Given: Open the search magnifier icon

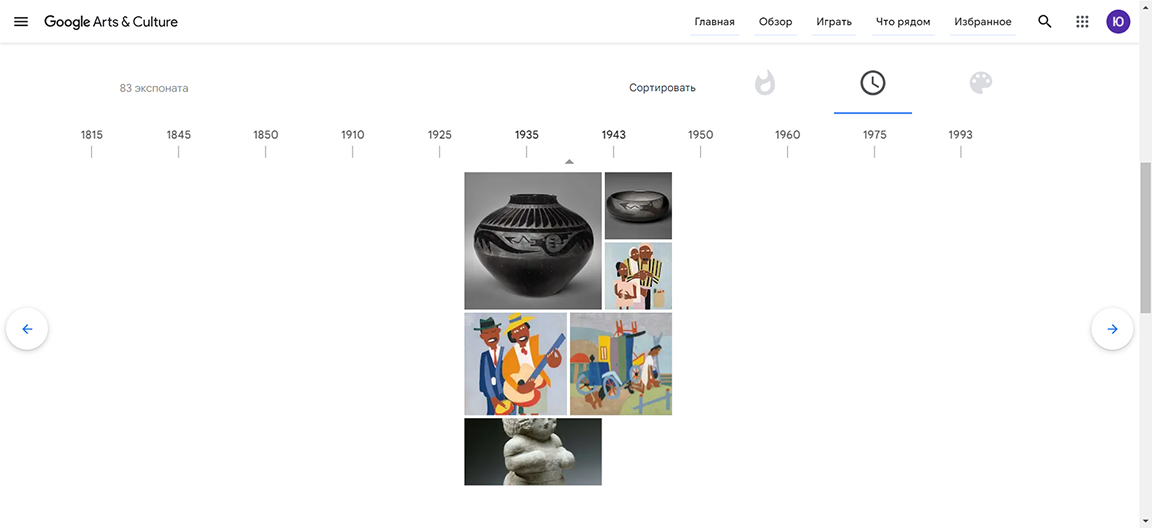Looking at the screenshot, I should (1044, 21).
